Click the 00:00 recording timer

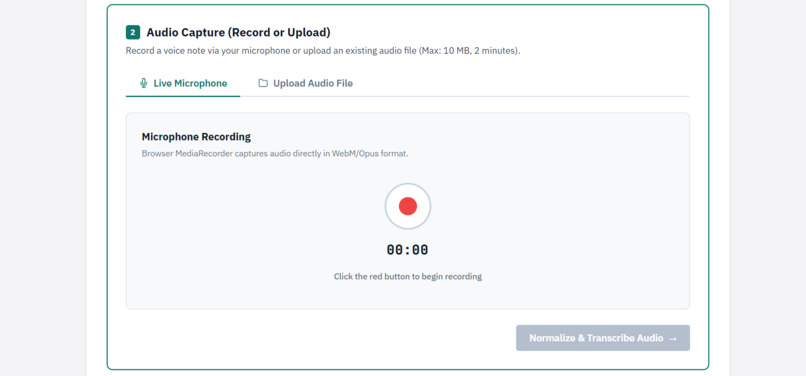point(408,250)
